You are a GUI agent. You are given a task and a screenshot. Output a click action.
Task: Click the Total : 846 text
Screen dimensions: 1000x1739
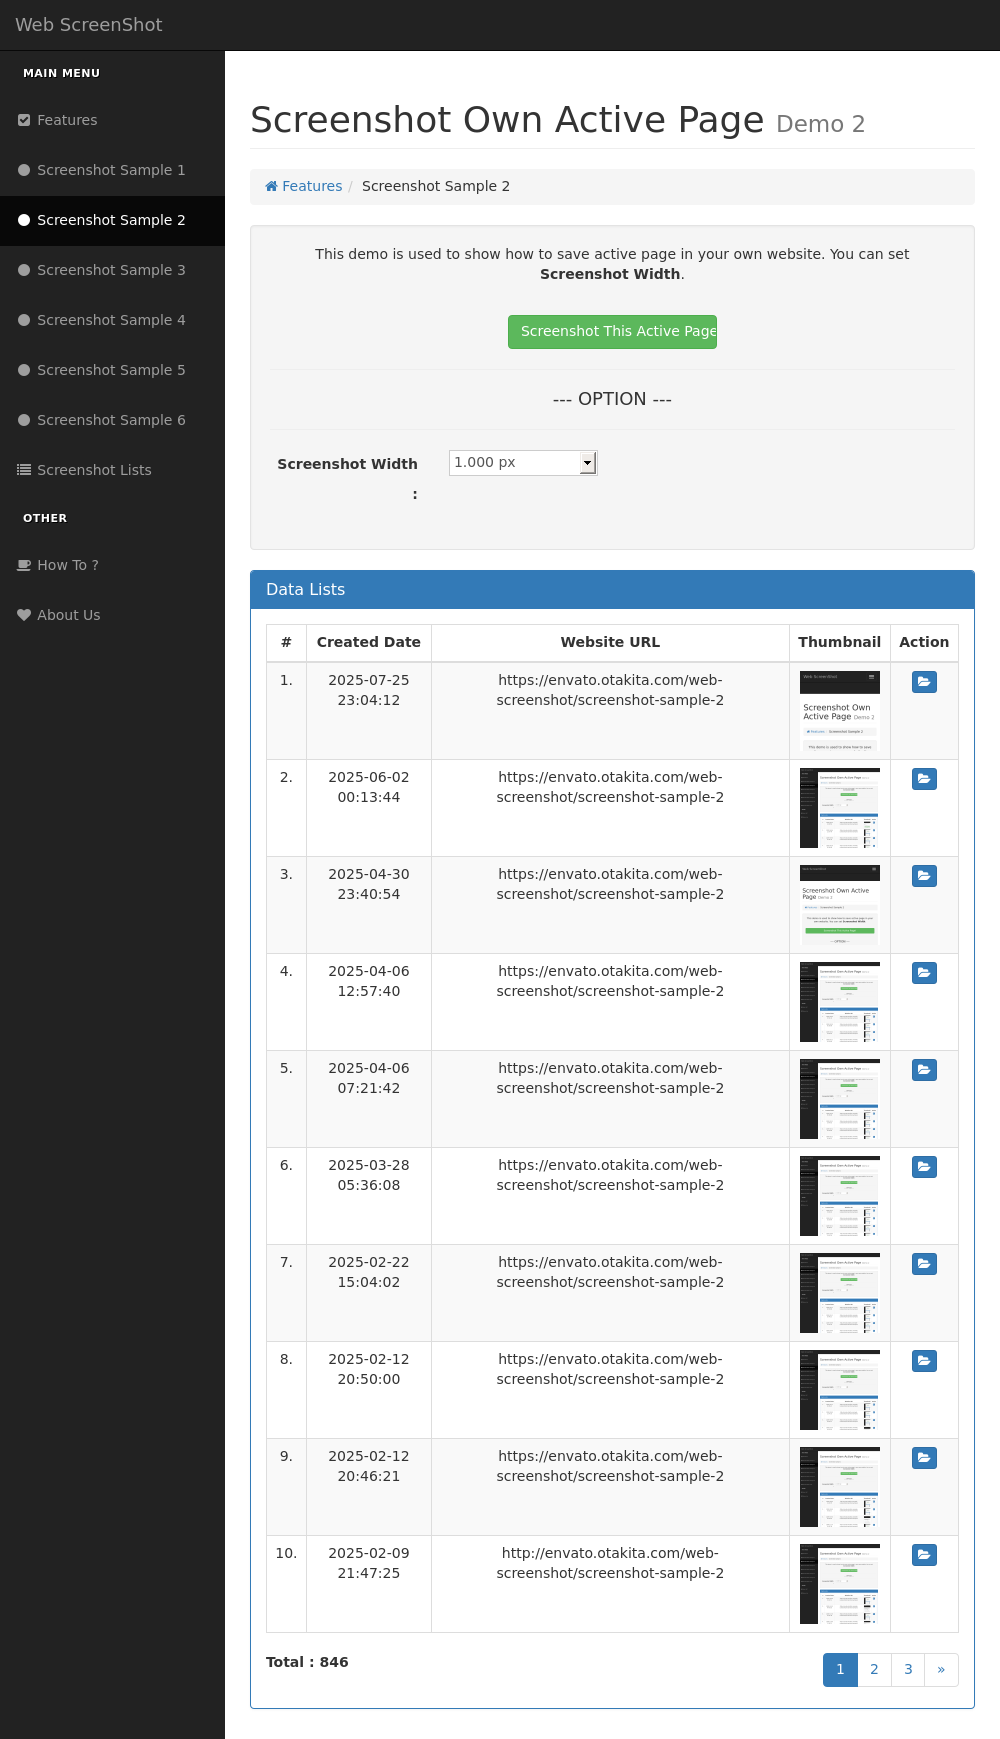click(x=307, y=1662)
